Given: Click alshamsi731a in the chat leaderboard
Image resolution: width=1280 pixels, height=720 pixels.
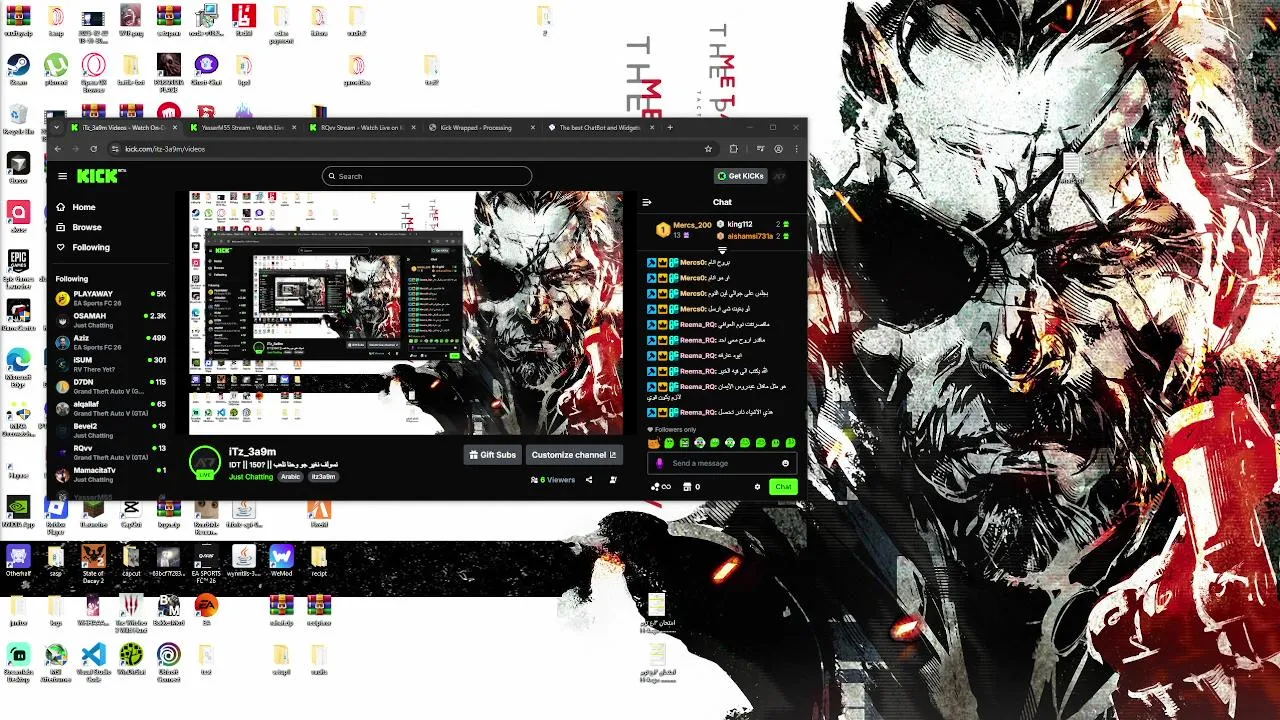Looking at the screenshot, I should 750,236.
